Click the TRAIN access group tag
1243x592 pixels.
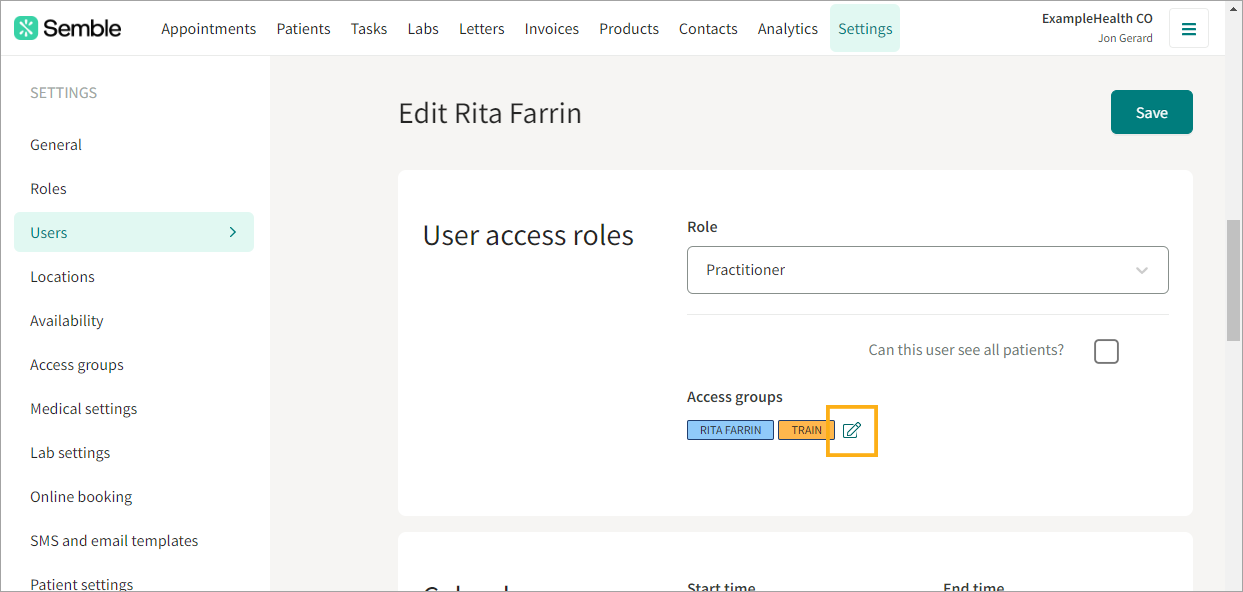[806, 430]
